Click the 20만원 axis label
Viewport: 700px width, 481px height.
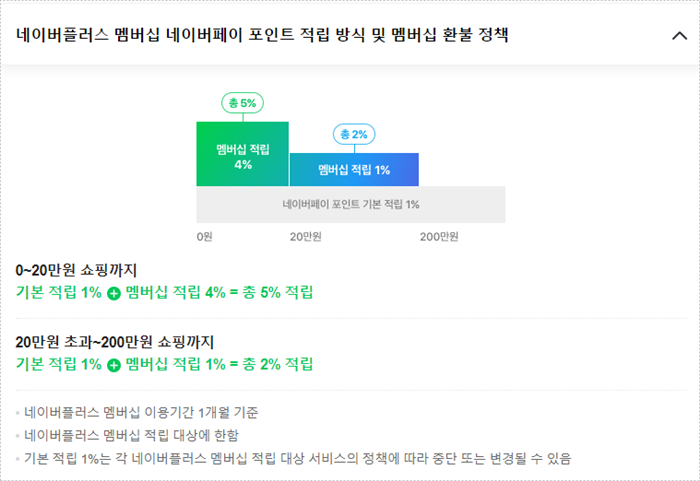306,237
